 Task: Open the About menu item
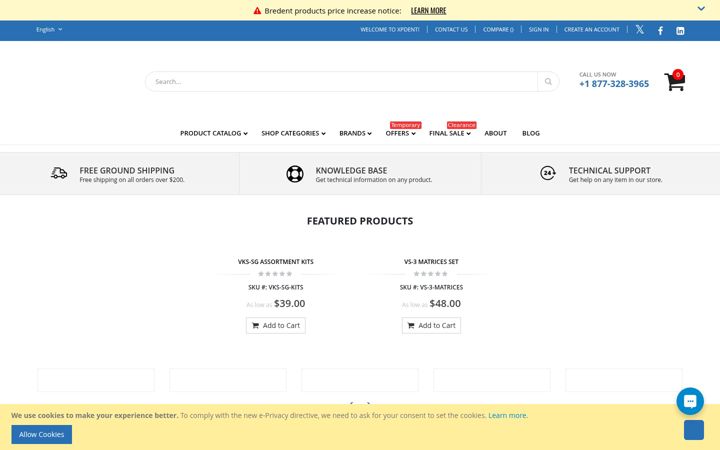pyautogui.click(x=495, y=133)
